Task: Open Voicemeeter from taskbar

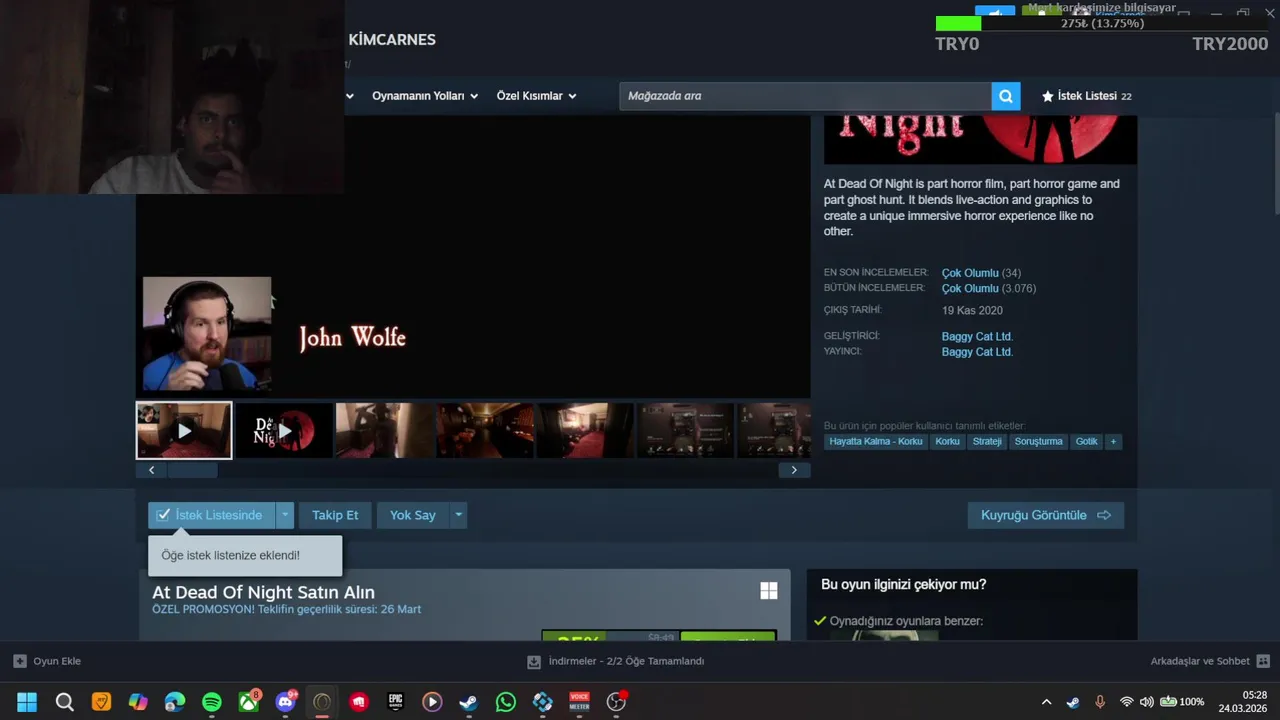Action: coord(579,702)
